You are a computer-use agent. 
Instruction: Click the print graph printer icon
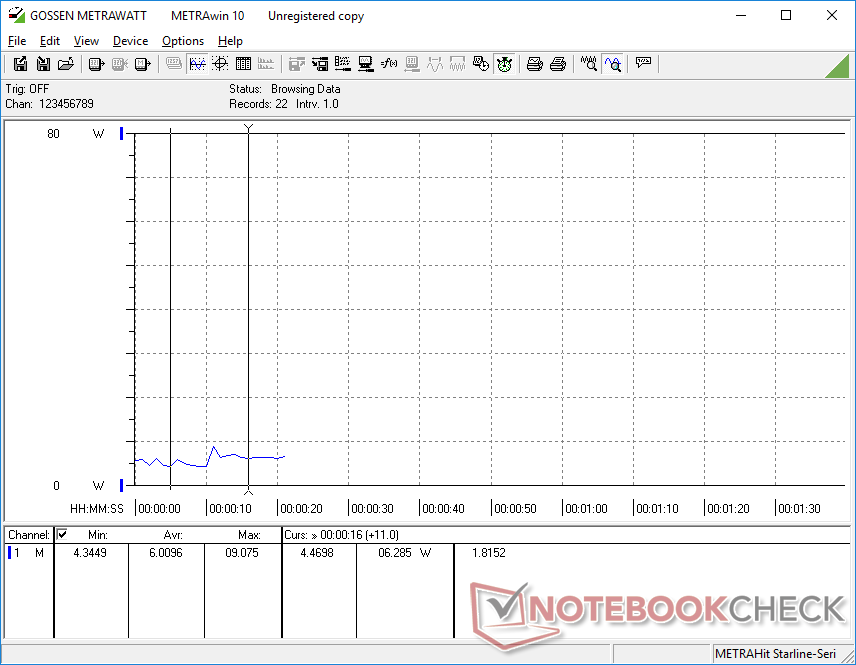pos(534,64)
